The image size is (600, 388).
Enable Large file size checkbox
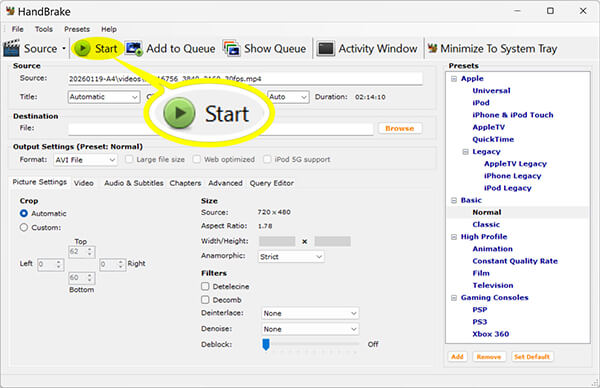click(129, 159)
